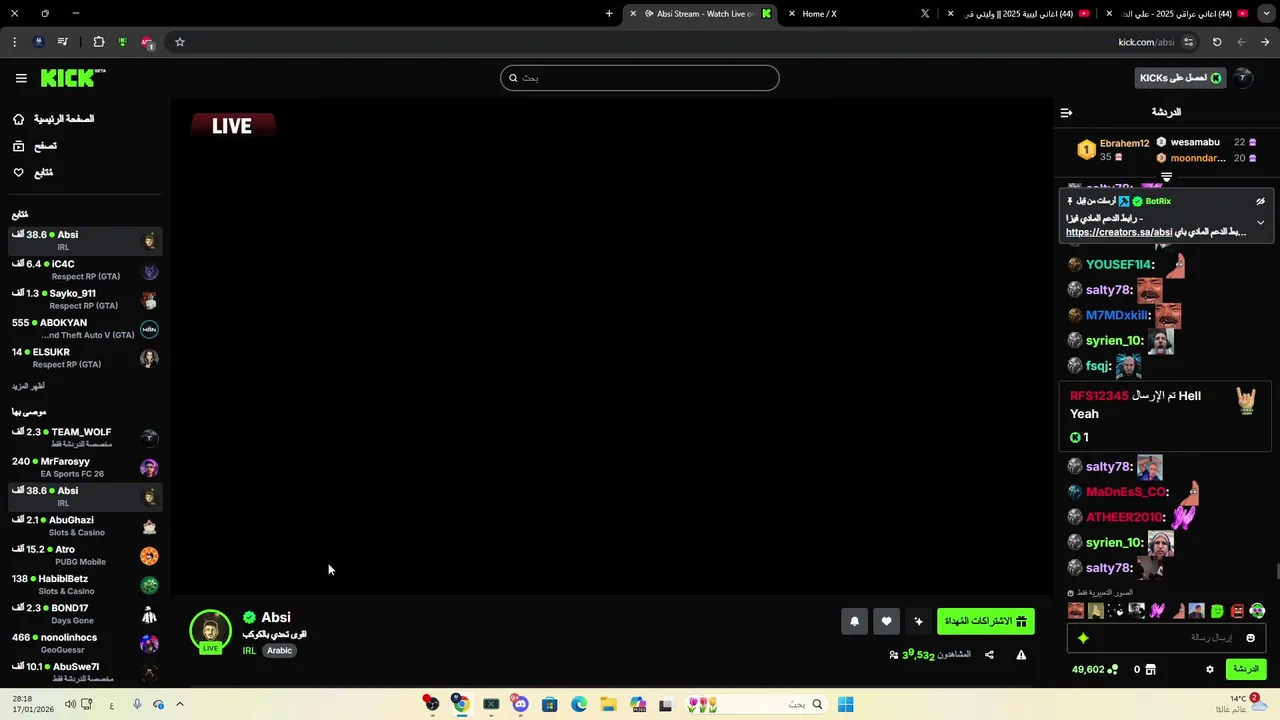The image size is (1280, 720).
Task: Open Ebrahem12 top gifter profile
Action: click(x=1124, y=143)
